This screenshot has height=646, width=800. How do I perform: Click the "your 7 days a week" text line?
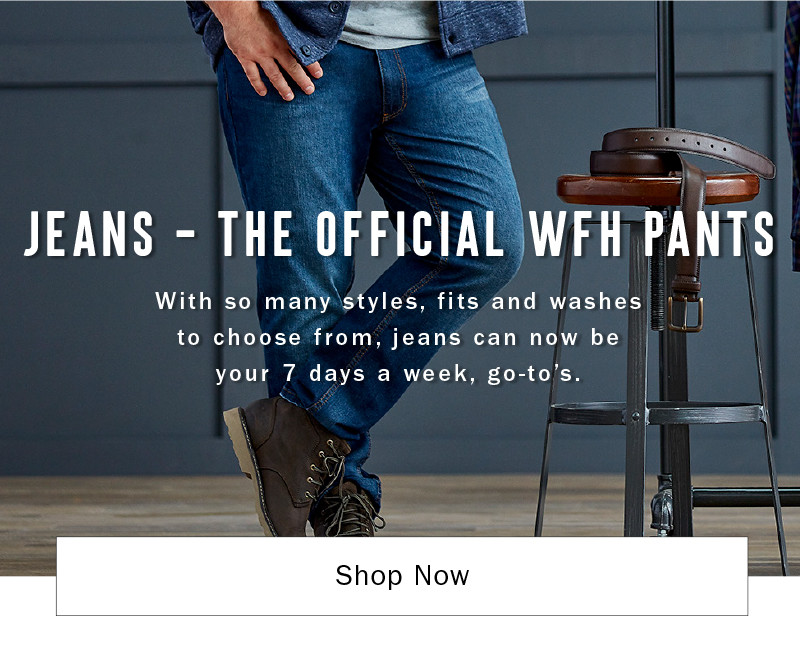coord(398,374)
